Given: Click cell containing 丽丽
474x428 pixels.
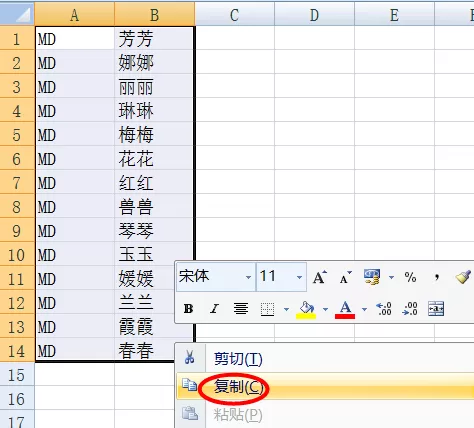Looking at the screenshot, I should (x=154, y=87).
